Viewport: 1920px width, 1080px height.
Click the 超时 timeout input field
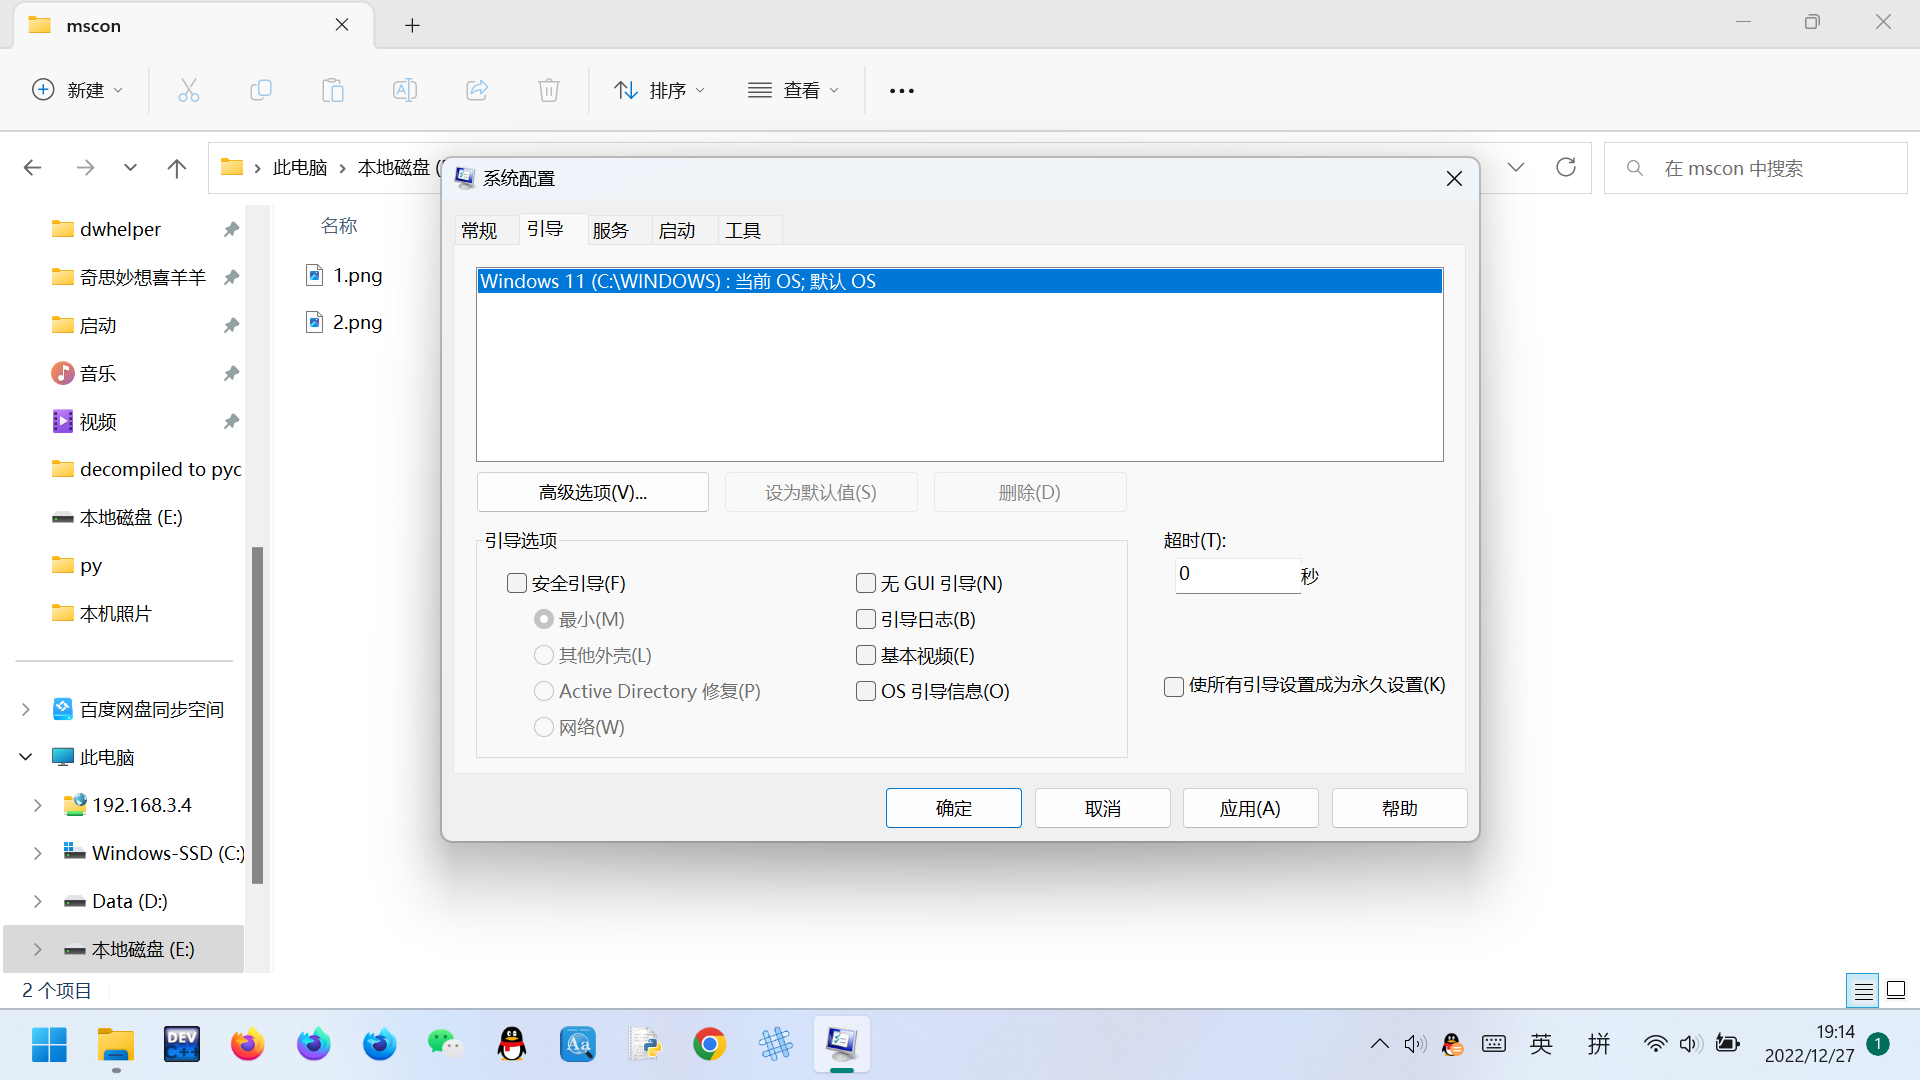[x=1236, y=575]
